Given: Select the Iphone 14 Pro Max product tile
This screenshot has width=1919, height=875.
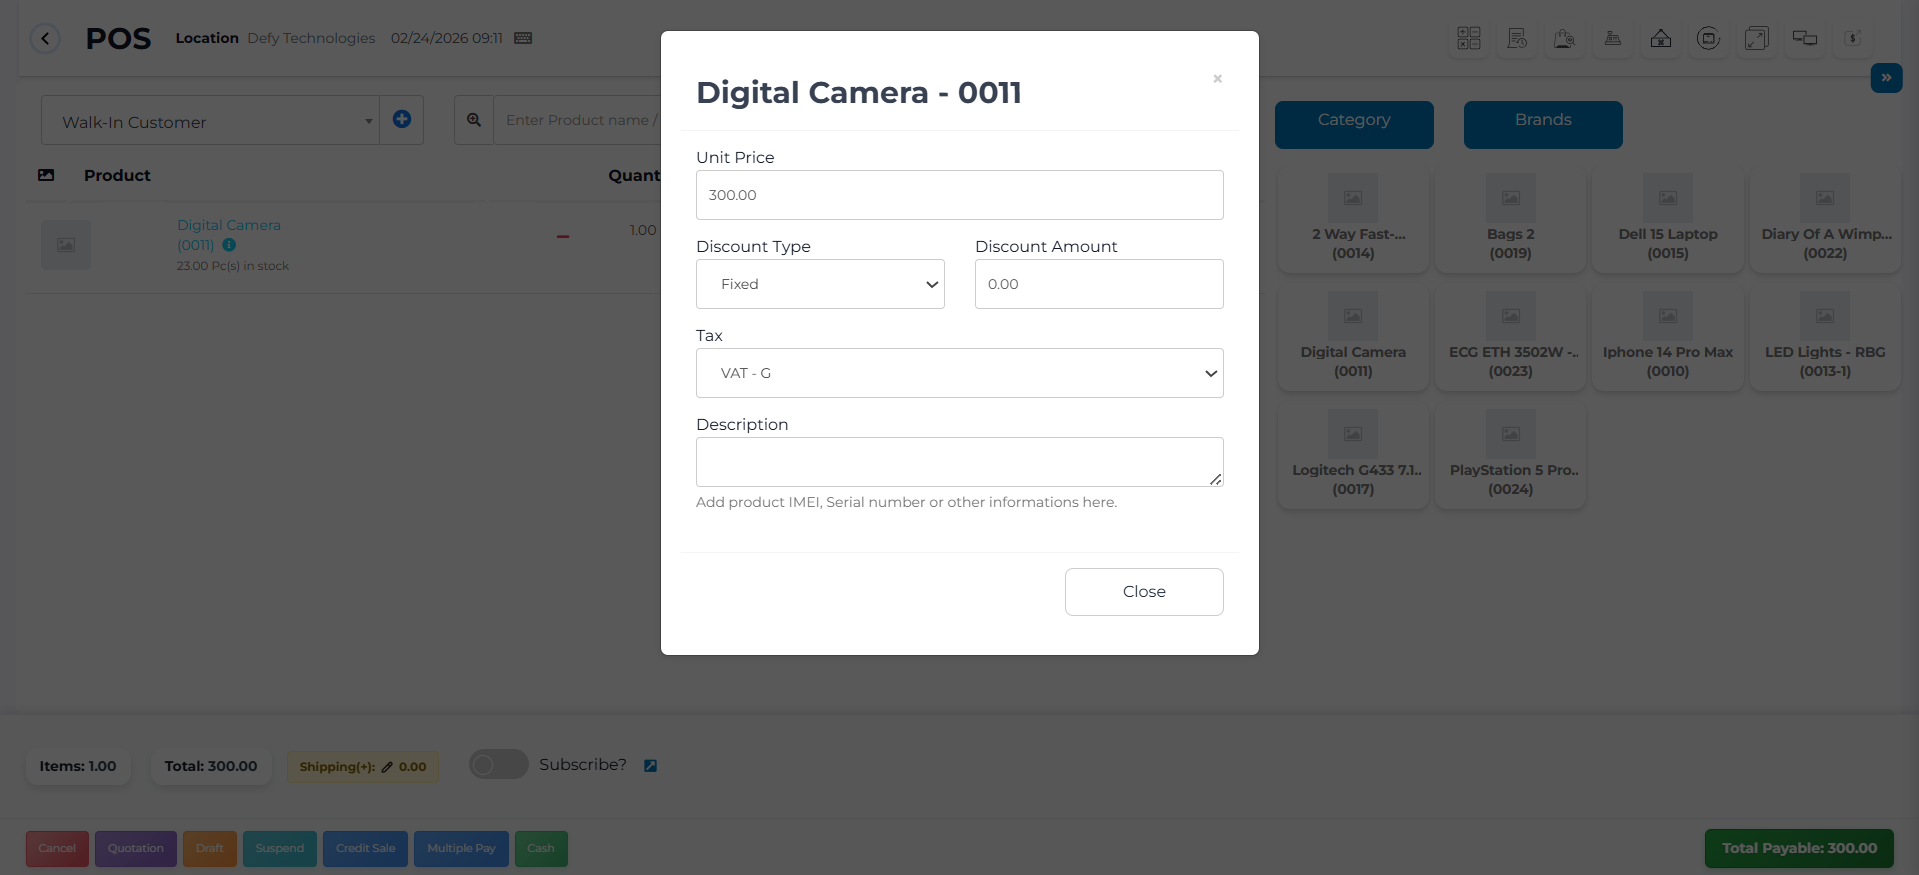Looking at the screenshot, I should coord(1667,340).
